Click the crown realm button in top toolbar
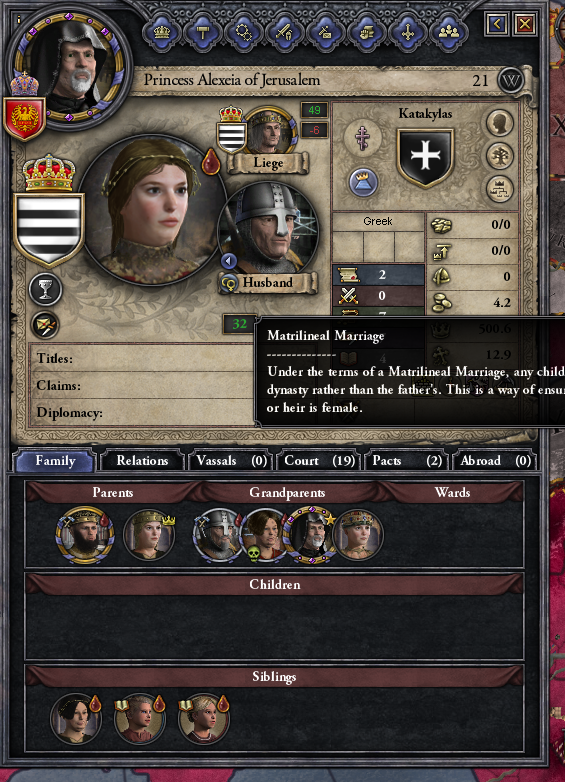Viewport: 565px width, 782px height. point(161,33)
